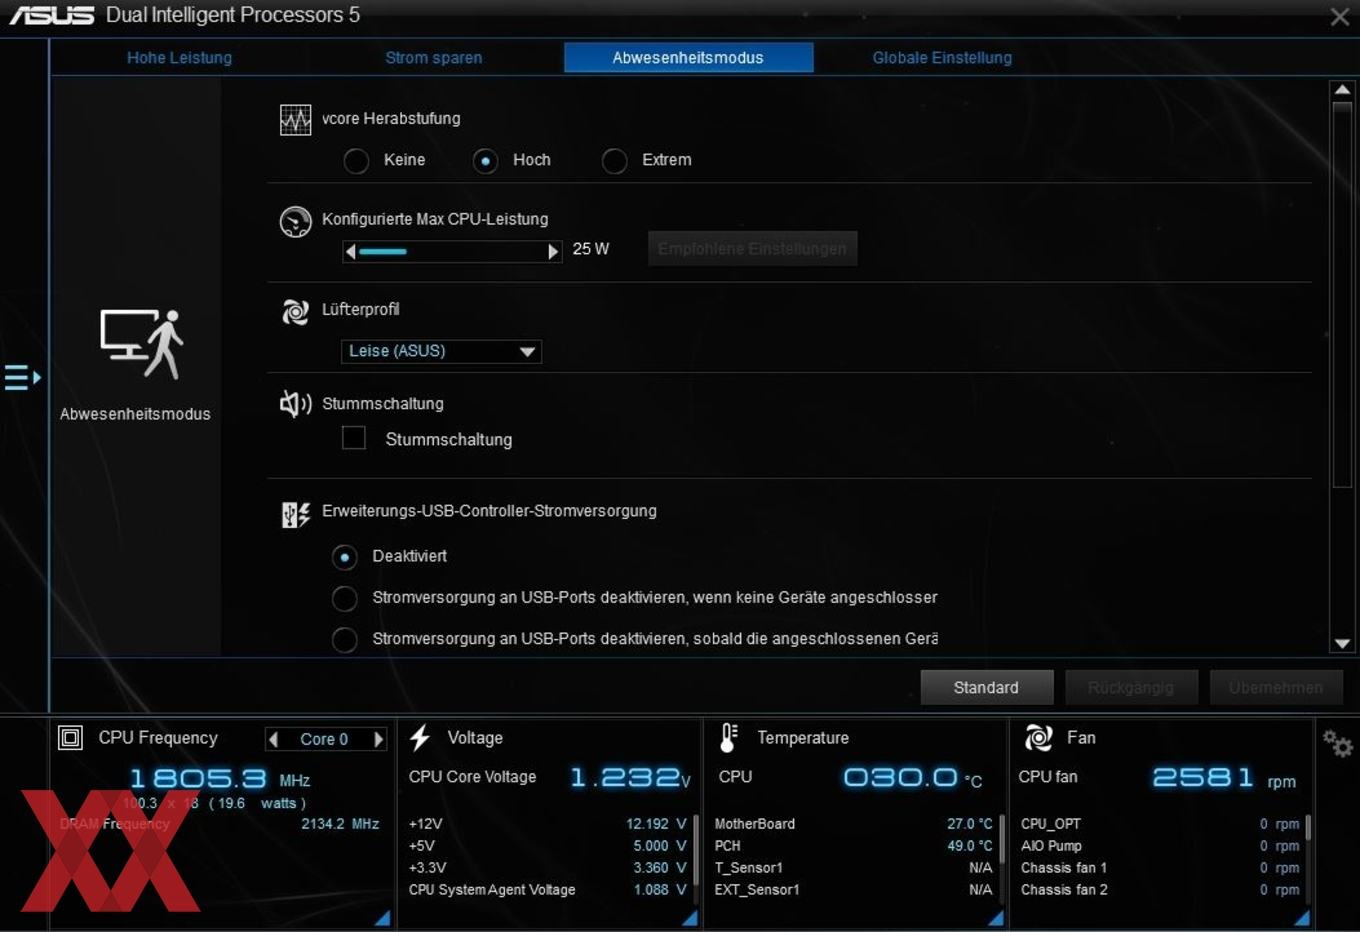Click the Core 0 selector label

pos(324,739)
